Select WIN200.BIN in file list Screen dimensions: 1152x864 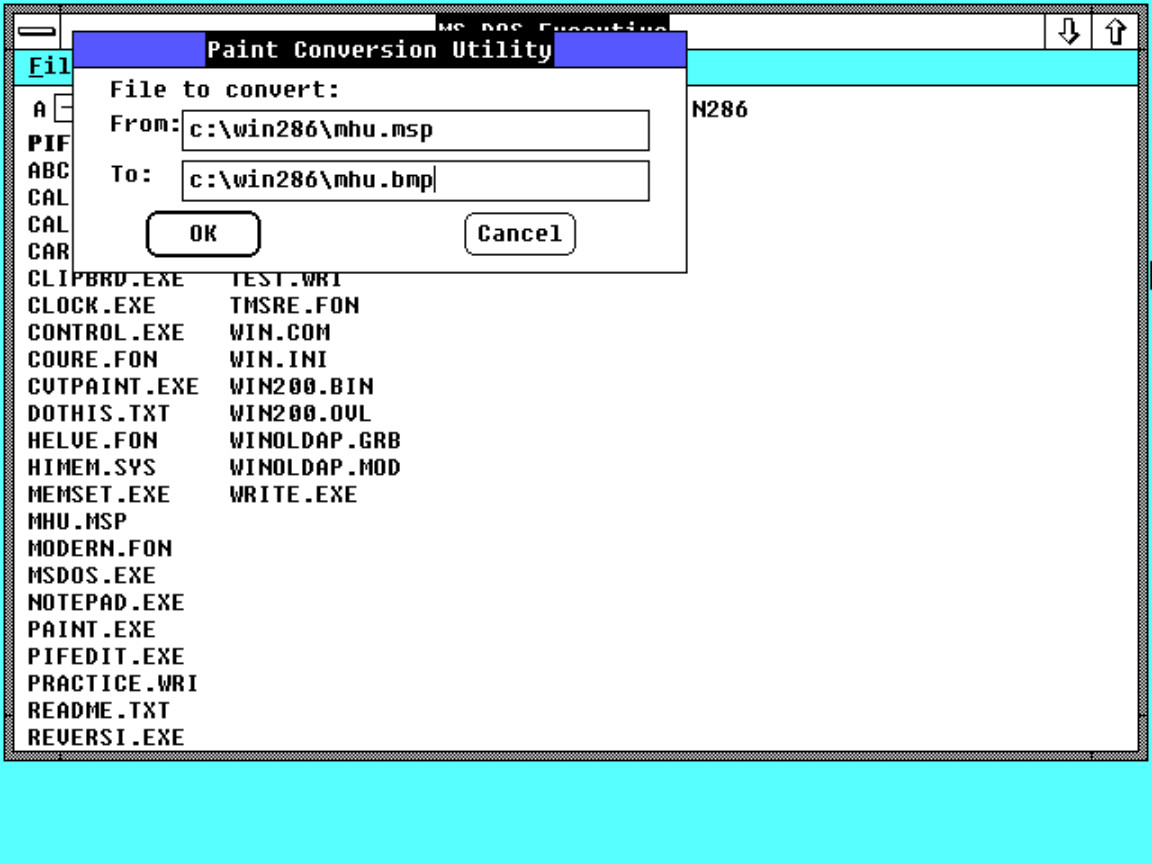[x=301, y=387]
